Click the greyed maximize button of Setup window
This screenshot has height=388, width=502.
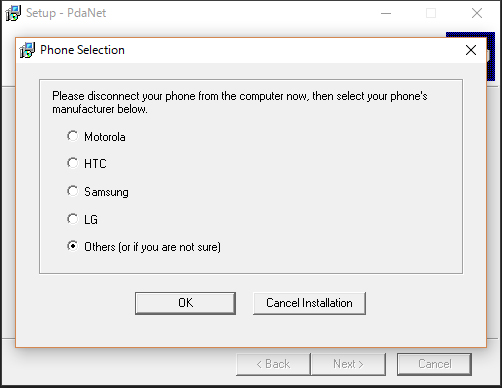tap(431, 13)
